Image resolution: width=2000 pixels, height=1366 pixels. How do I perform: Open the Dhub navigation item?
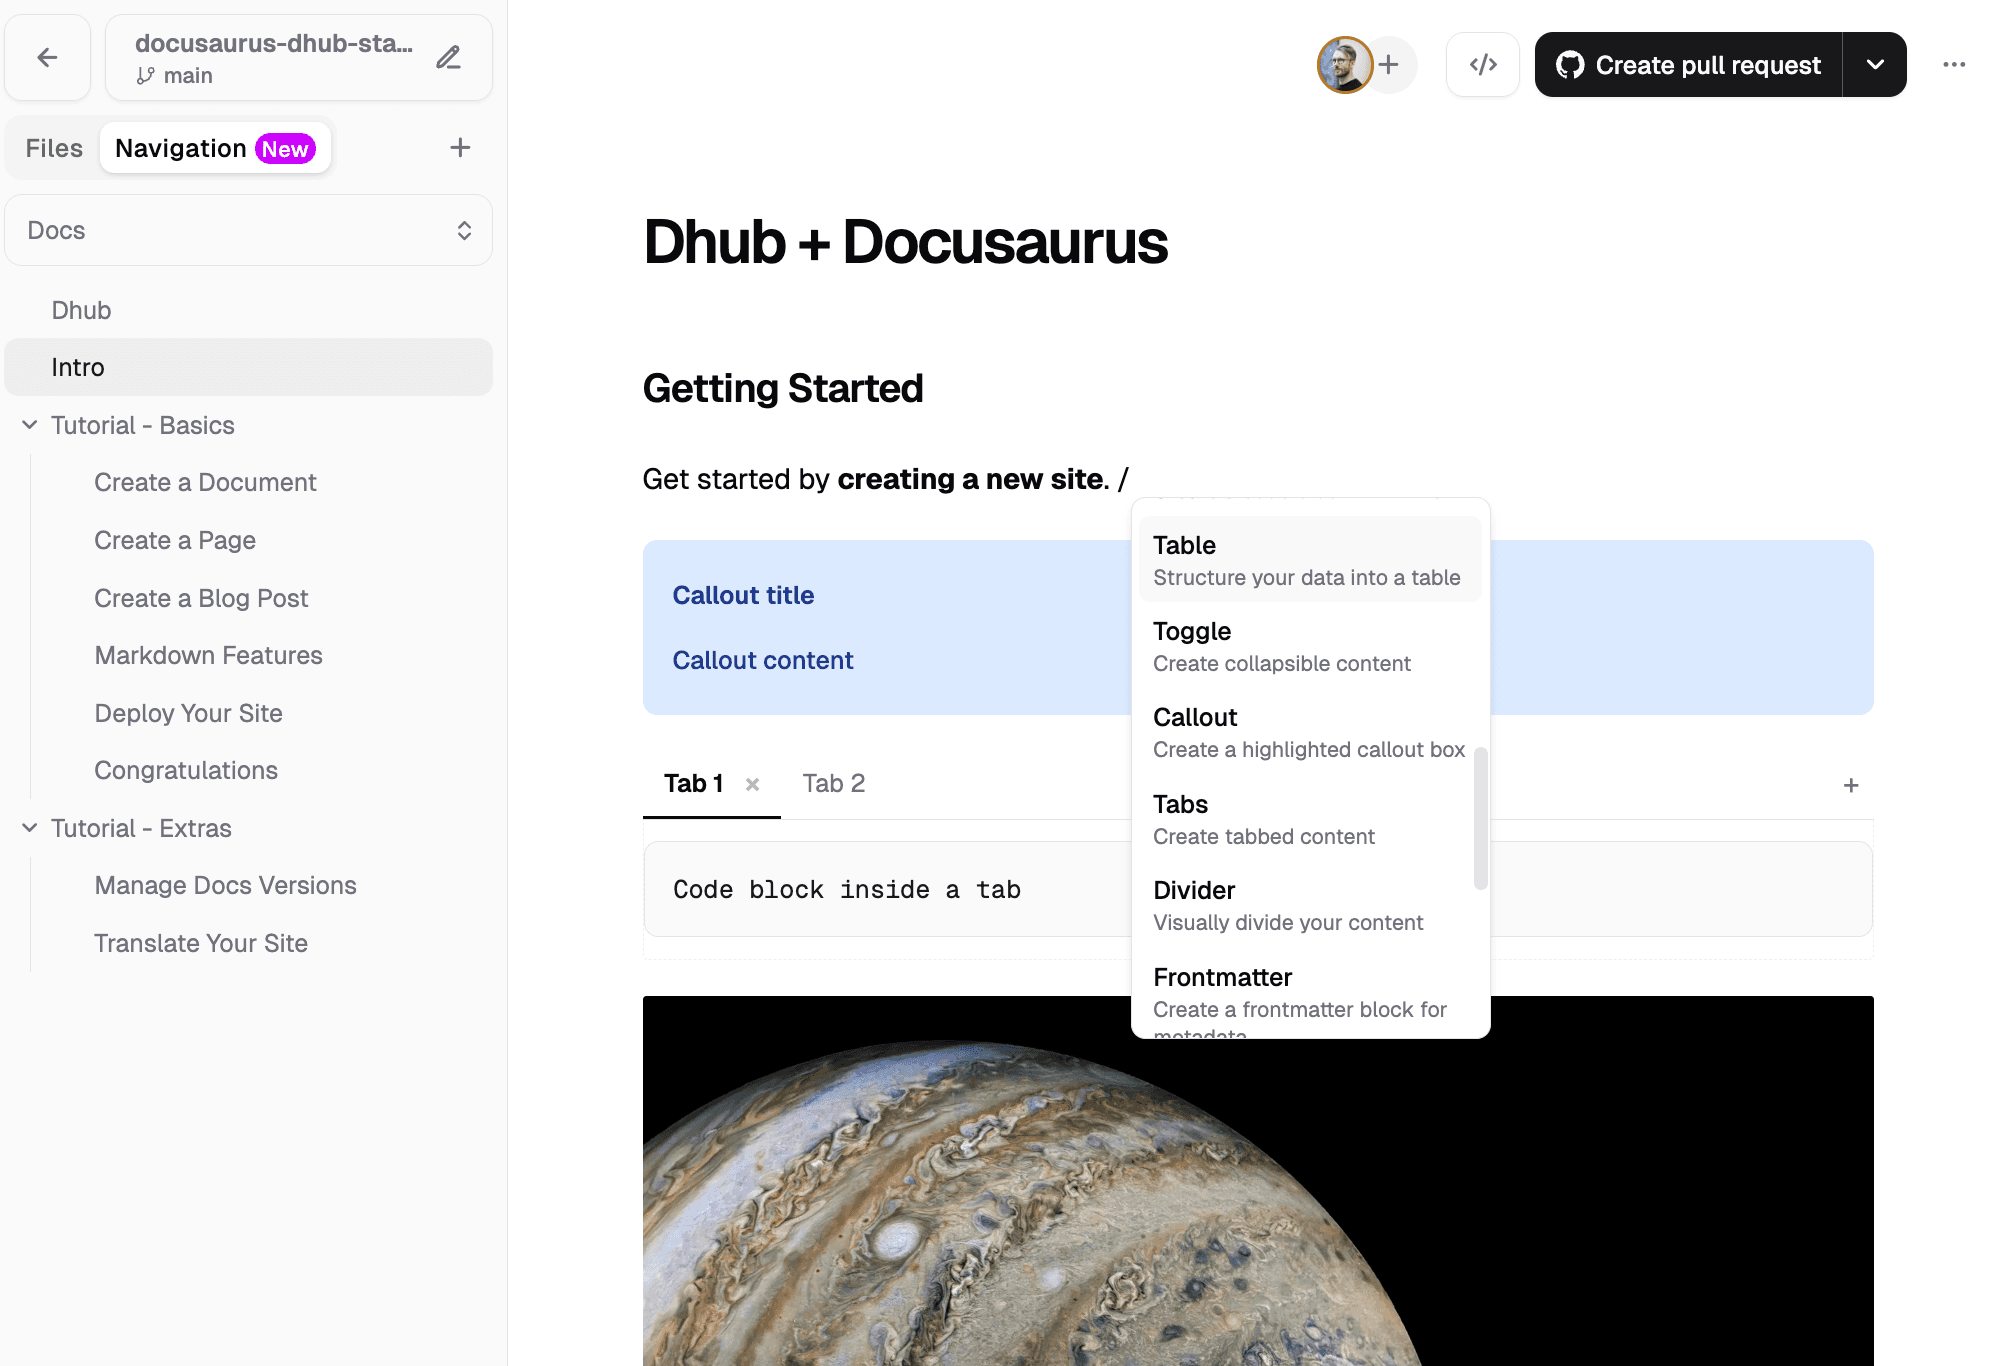point(249,310)
